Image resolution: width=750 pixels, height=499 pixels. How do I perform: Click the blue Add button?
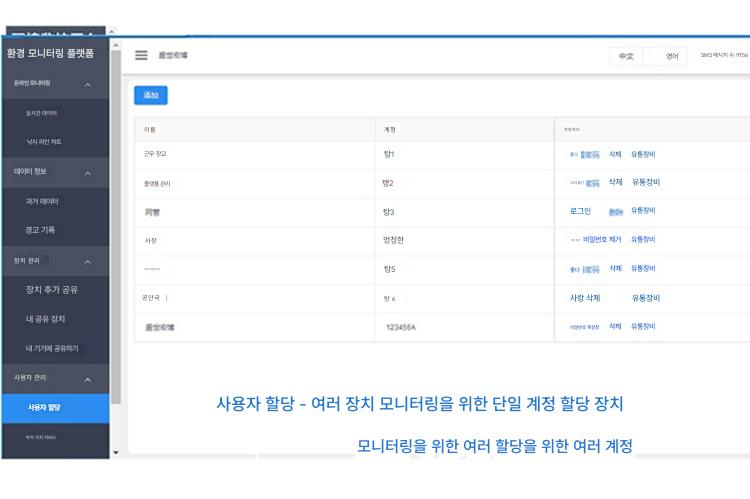pos(150,95)
